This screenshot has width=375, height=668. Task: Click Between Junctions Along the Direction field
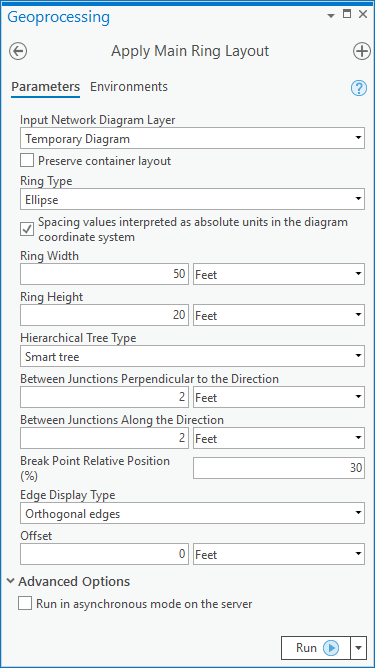coord(104,438)
